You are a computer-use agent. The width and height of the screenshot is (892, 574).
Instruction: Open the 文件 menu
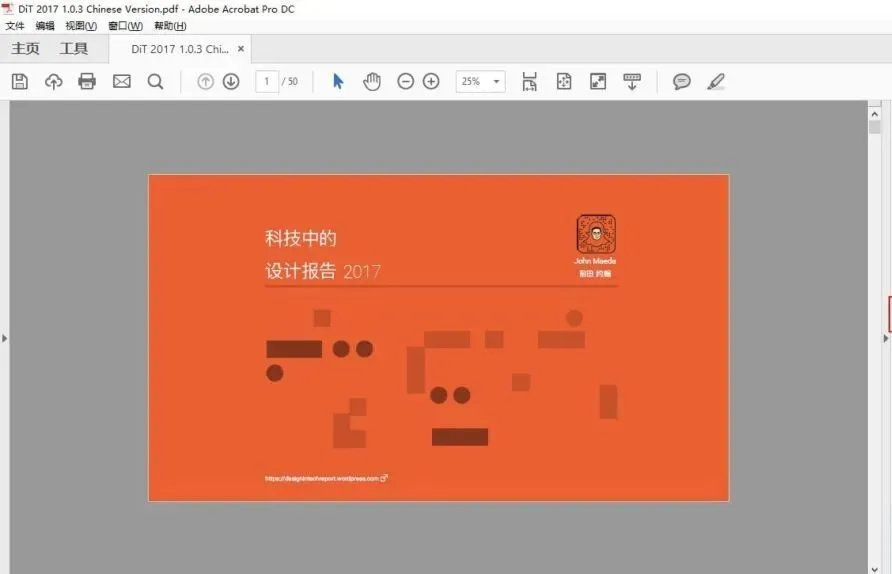[15, 26]
